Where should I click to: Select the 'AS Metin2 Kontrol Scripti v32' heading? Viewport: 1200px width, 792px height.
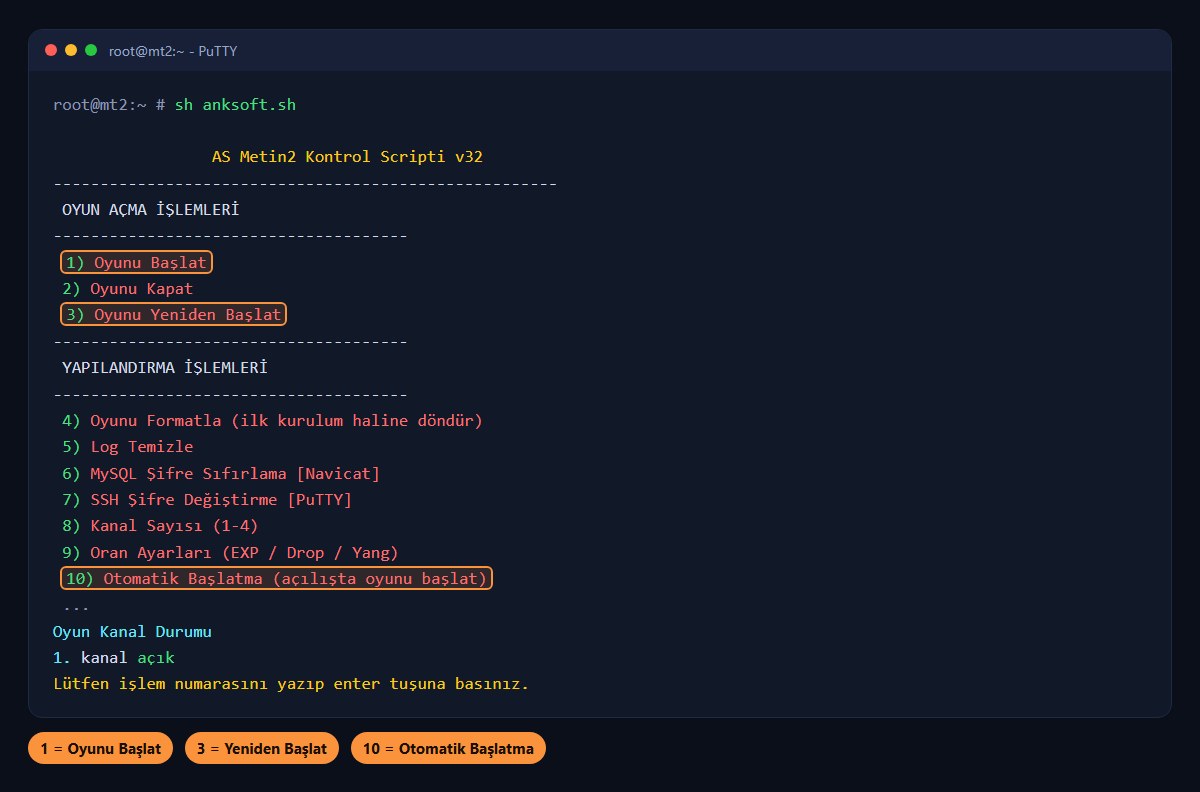(x=348, y=157)
